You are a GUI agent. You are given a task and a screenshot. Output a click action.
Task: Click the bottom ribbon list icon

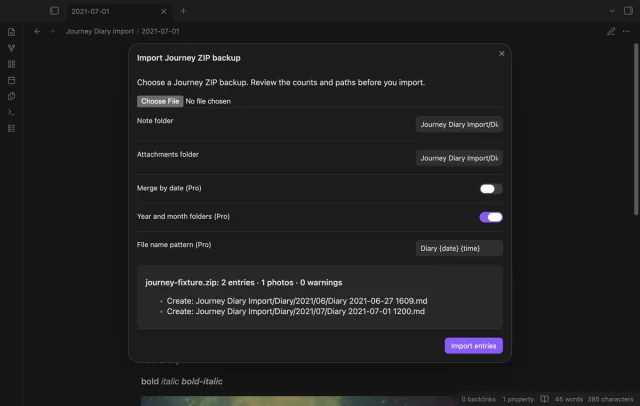(x=11, y=128)
